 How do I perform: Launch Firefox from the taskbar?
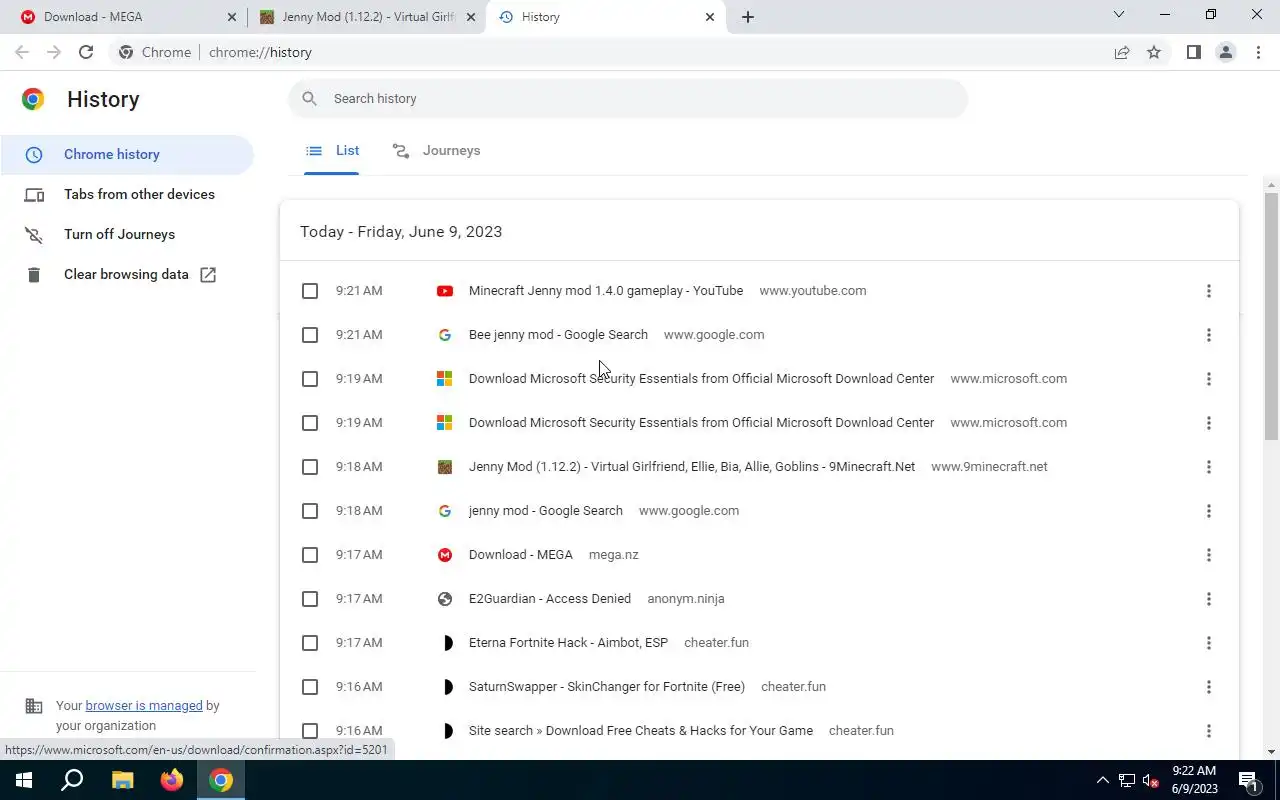coord(172,780)
